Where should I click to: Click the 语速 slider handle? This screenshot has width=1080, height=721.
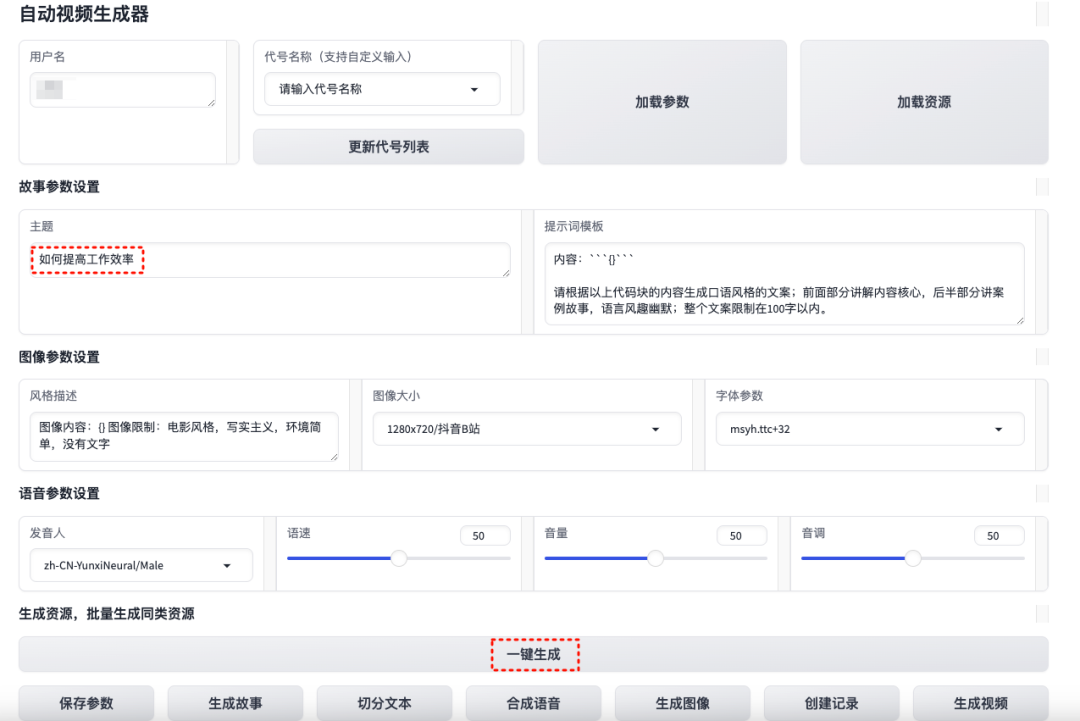[399, 558]
